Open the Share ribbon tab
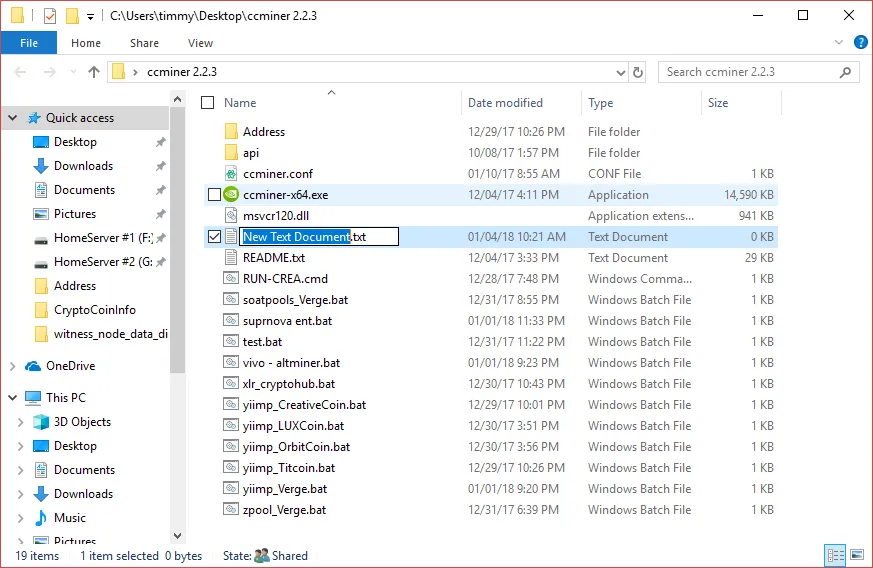Screen dimensions: 873x568 click(x=144, y=43)
